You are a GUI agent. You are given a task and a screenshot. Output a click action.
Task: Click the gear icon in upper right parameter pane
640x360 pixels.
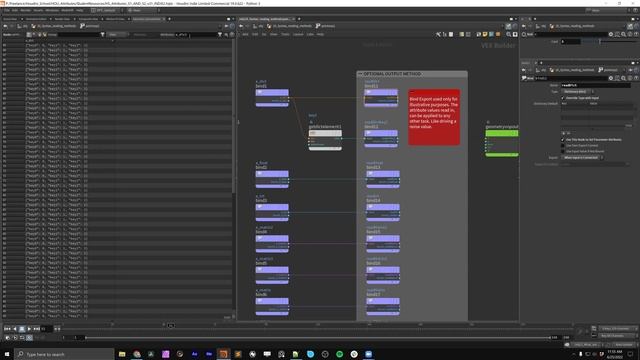coord(611,35)
